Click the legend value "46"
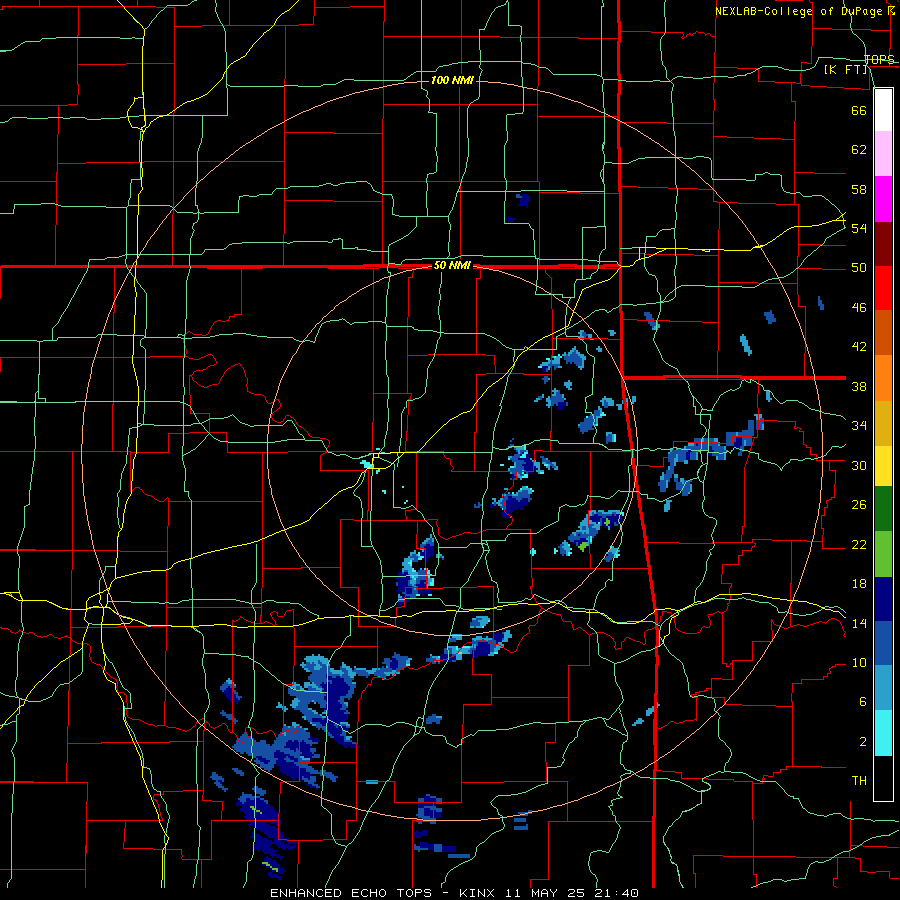This screenshot has height=900, width=900. click(x=859, y=308)
